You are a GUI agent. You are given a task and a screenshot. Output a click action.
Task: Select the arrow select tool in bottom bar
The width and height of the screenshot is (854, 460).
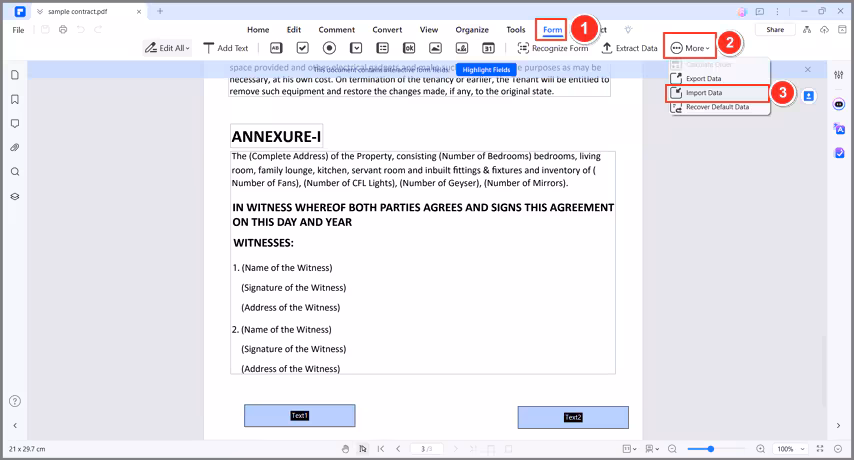[363, 449]
